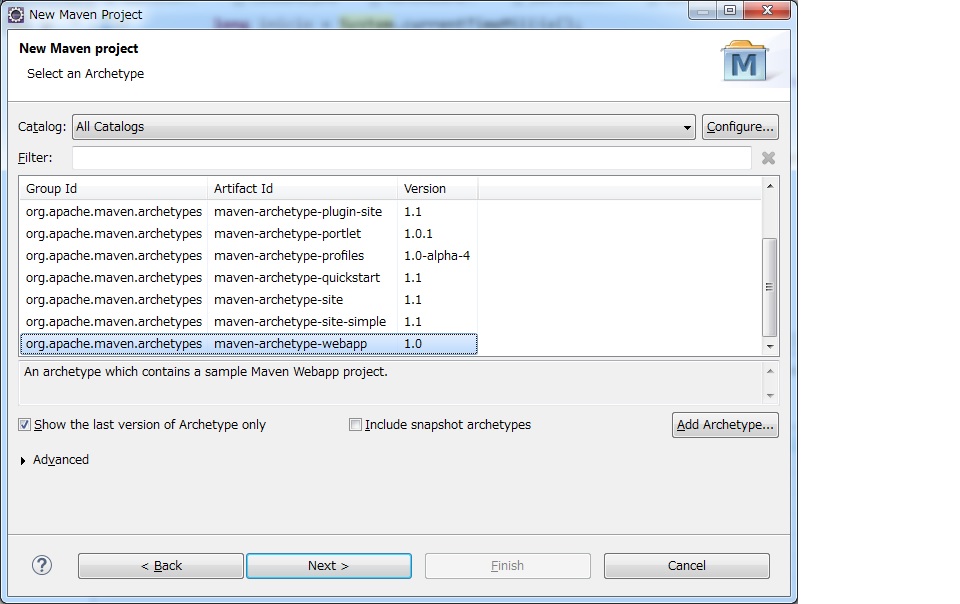Image resolution: width=960 pixels, height=604 pixels.
Task: Select maven-archetype-profiles row
Action: [x=249, y=256]
